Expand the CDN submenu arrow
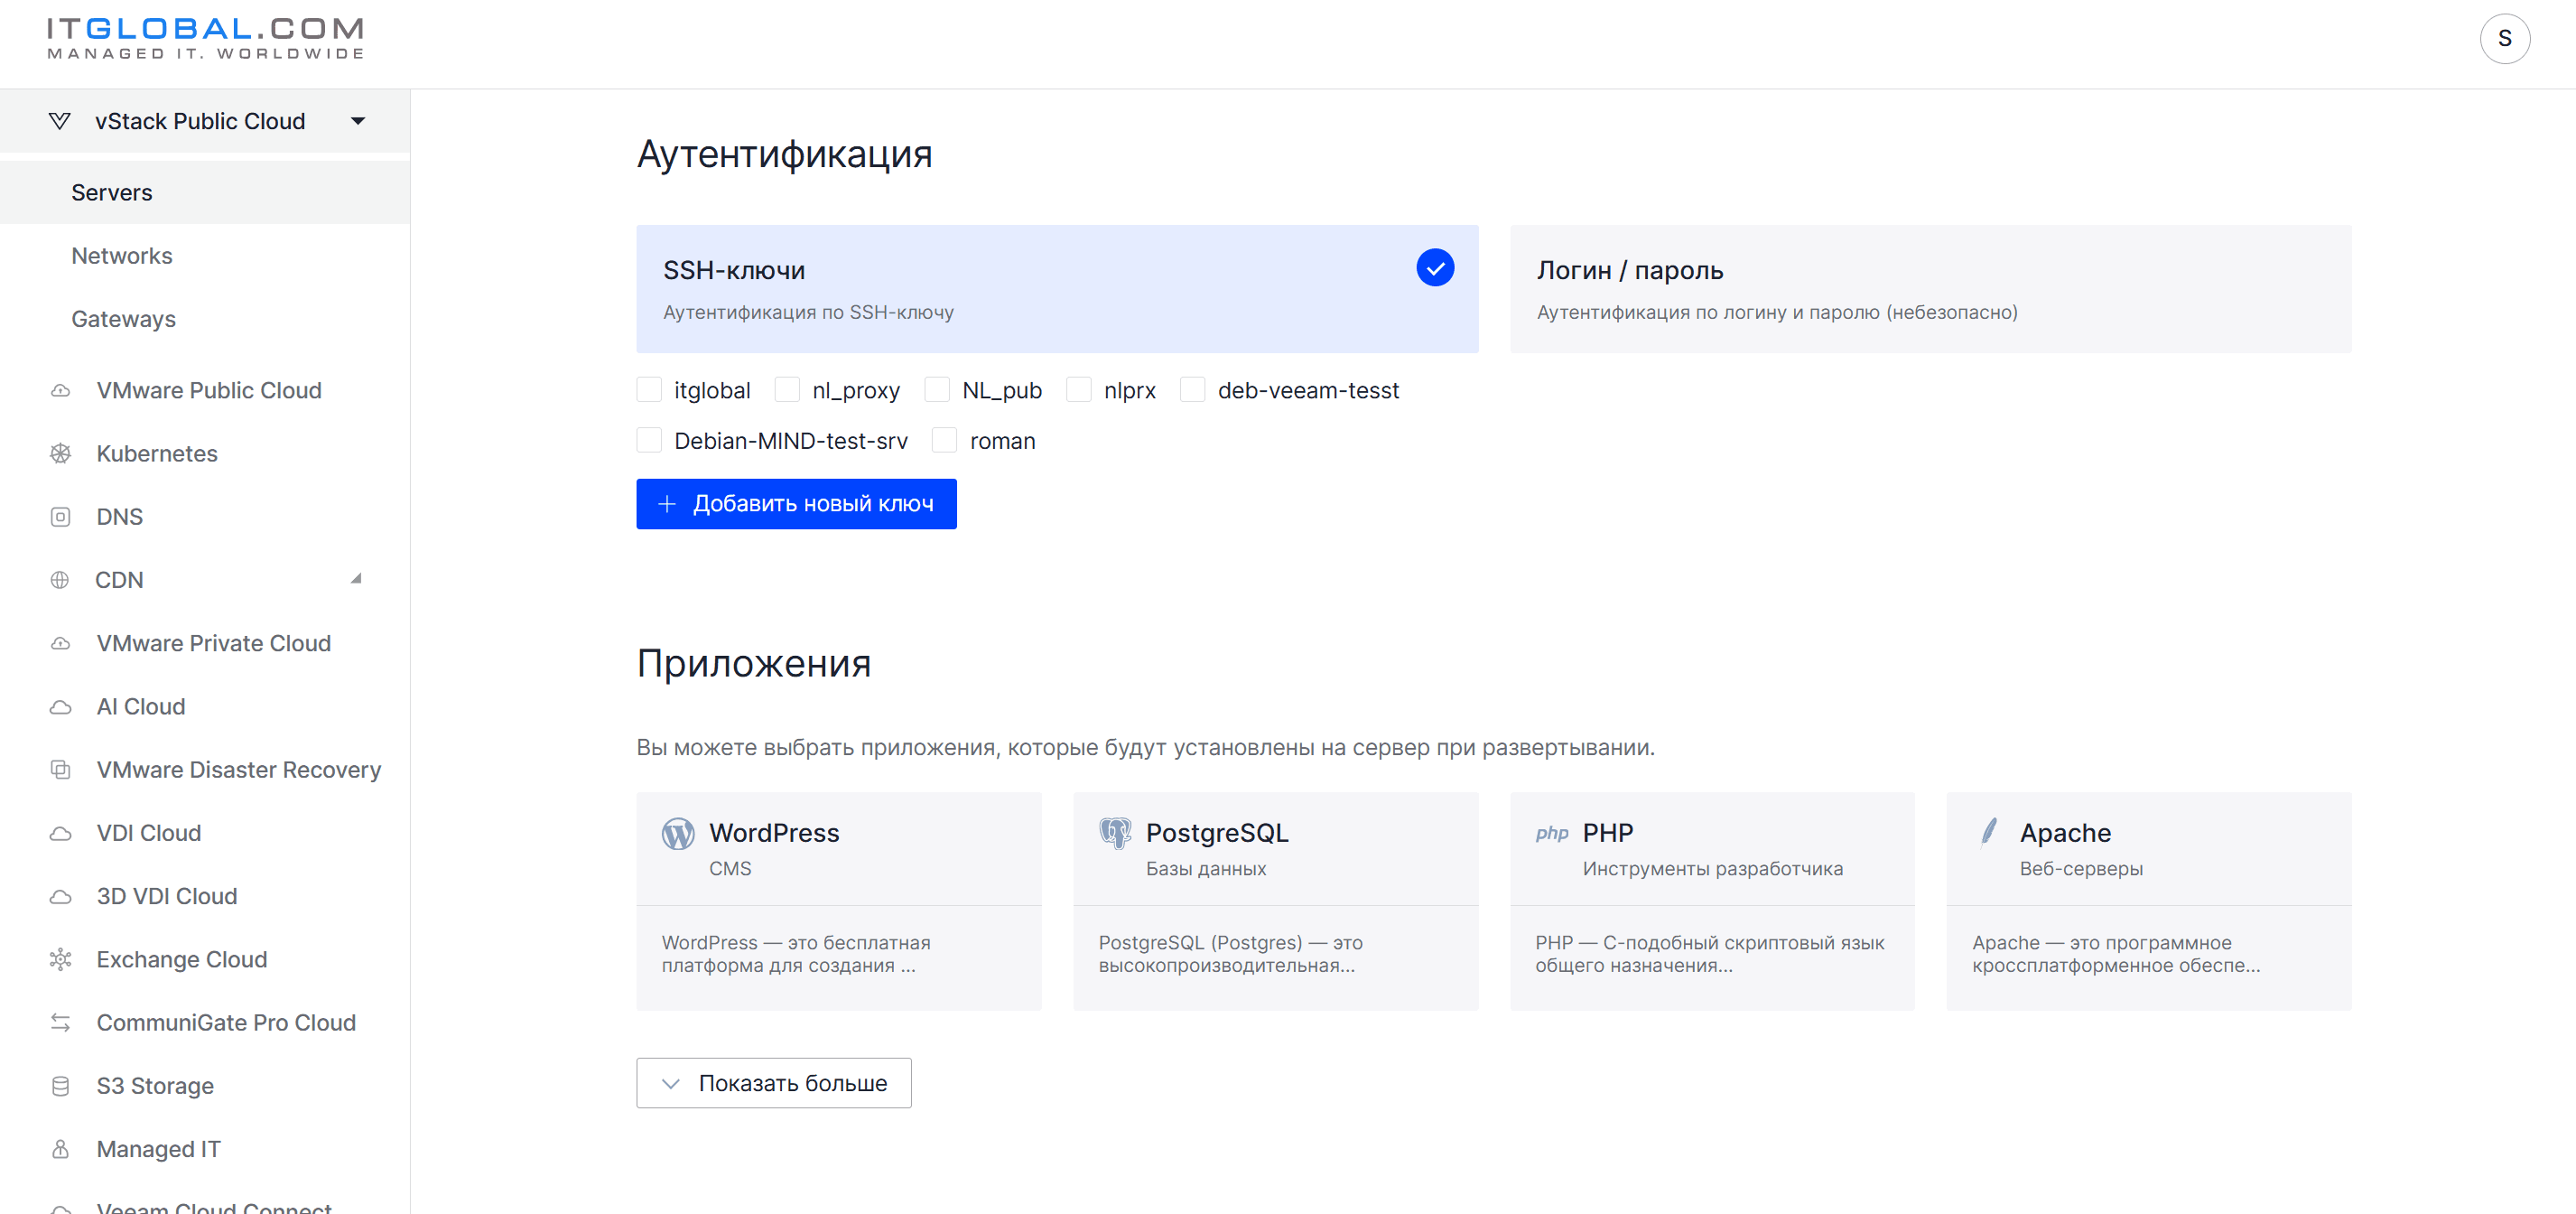 356,579
